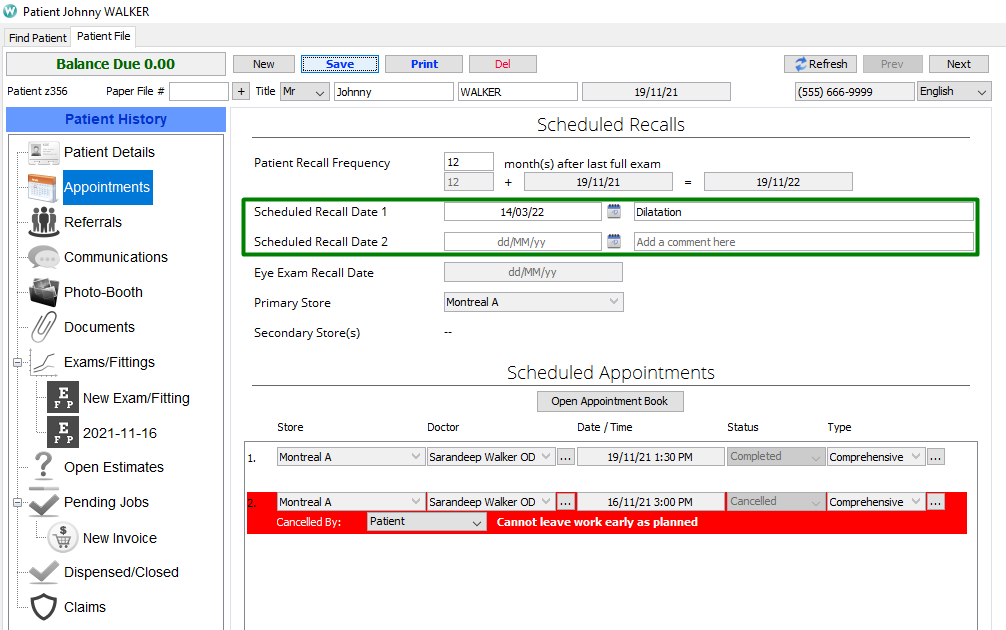Screen dimensions: 1006x630
Task: Click the Del button
Action: coord(503,64)
